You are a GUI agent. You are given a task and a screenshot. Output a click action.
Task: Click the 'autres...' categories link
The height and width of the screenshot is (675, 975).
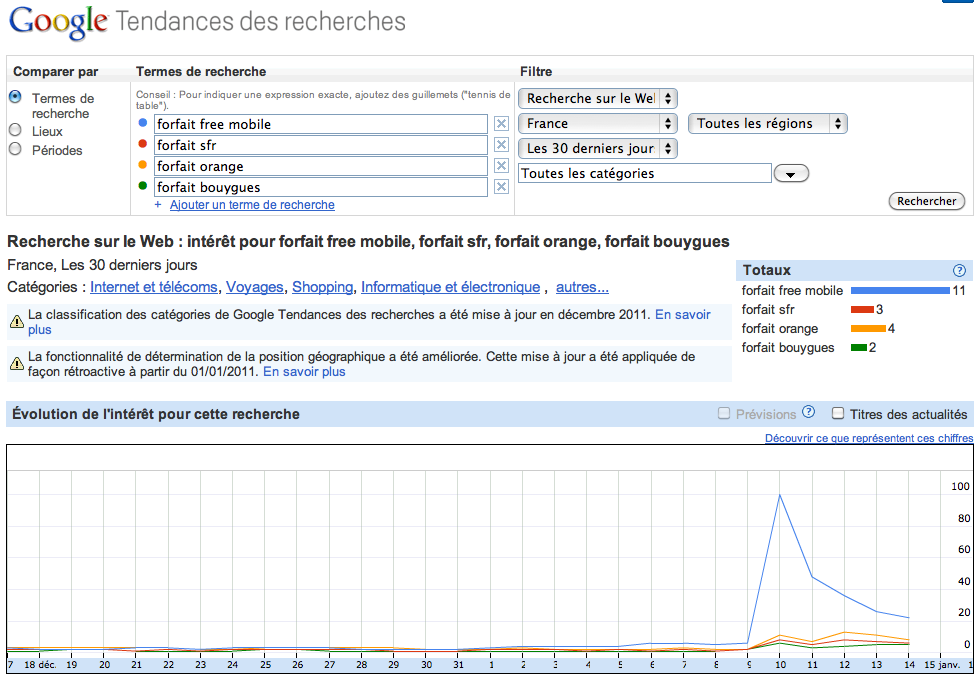click(582, 287)
